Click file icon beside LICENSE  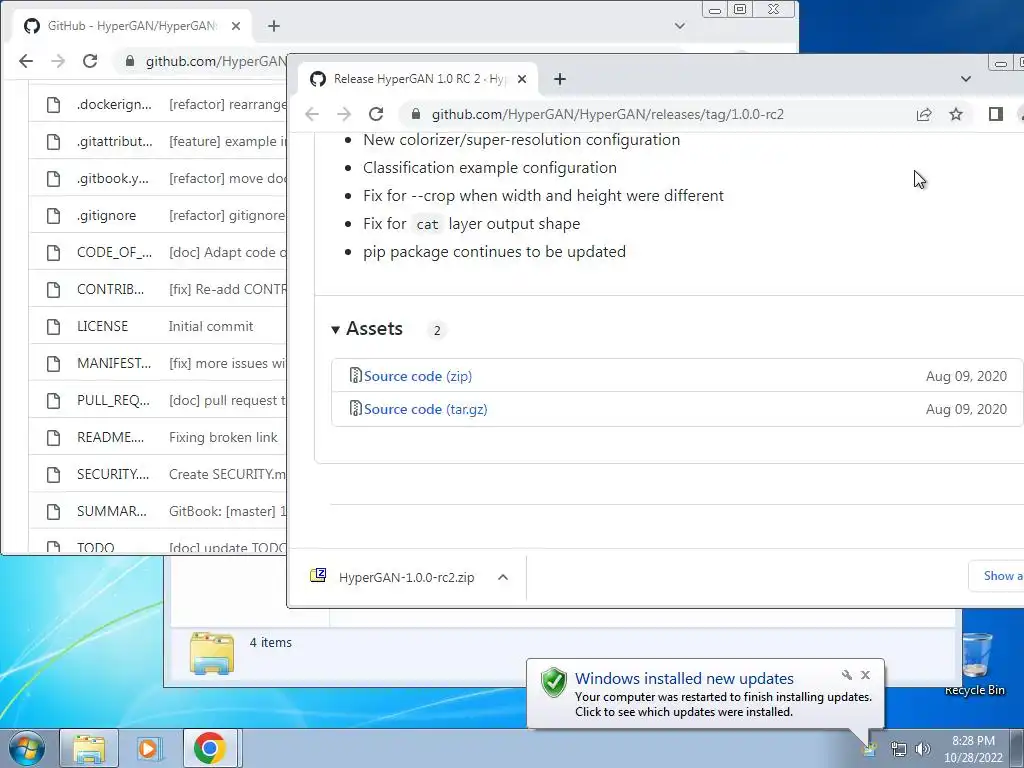54,327
